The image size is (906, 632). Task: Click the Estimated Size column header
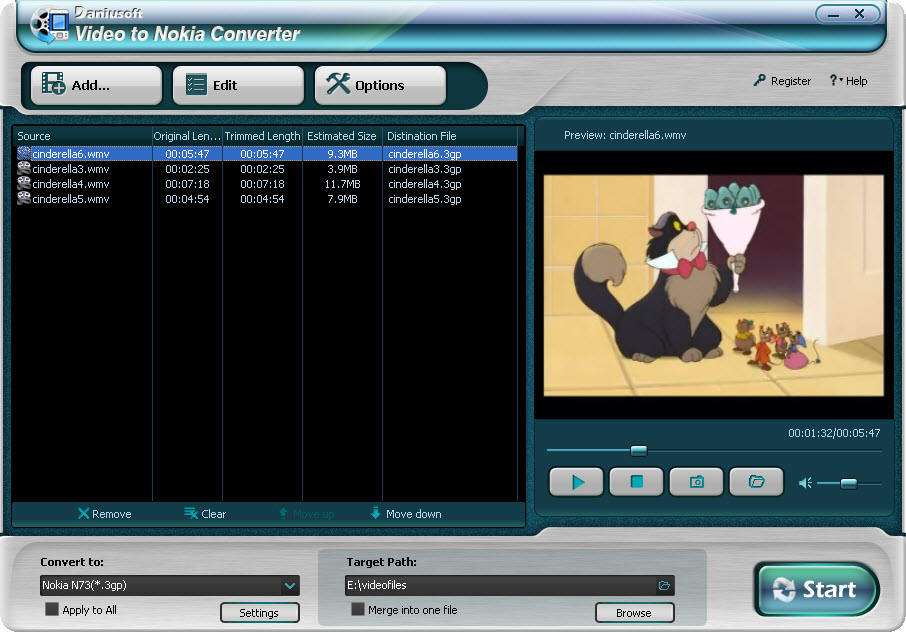(342, 136)
